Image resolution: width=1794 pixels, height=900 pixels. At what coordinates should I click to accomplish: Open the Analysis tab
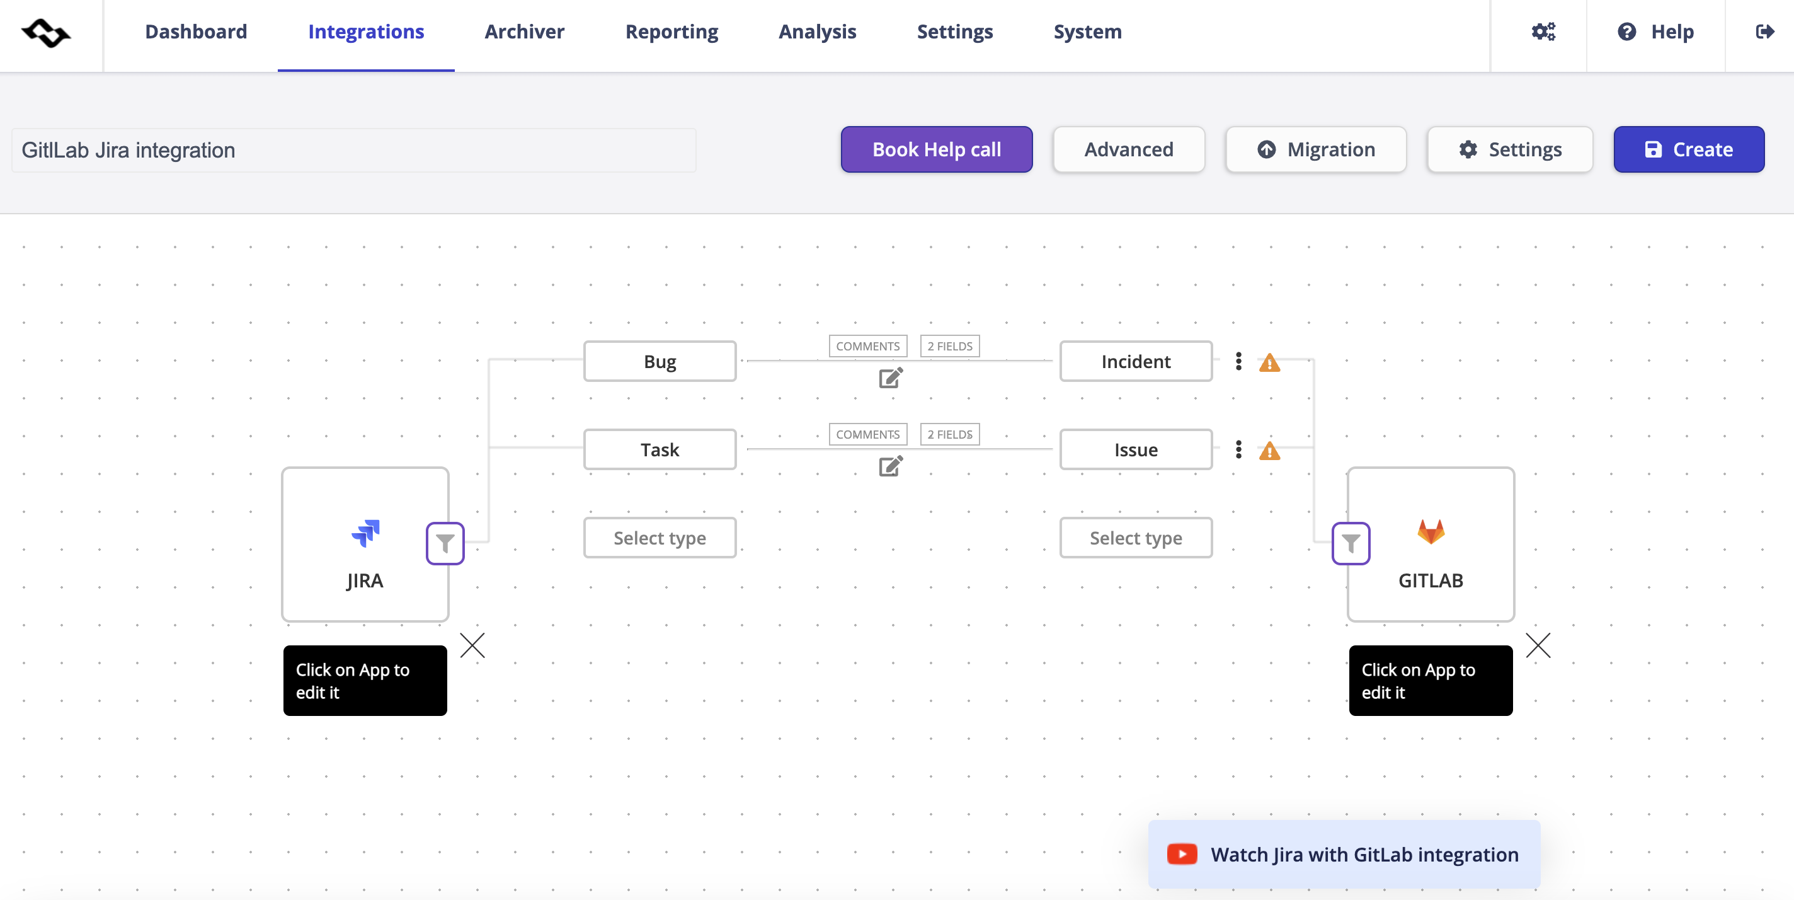(x=817, y=32)
